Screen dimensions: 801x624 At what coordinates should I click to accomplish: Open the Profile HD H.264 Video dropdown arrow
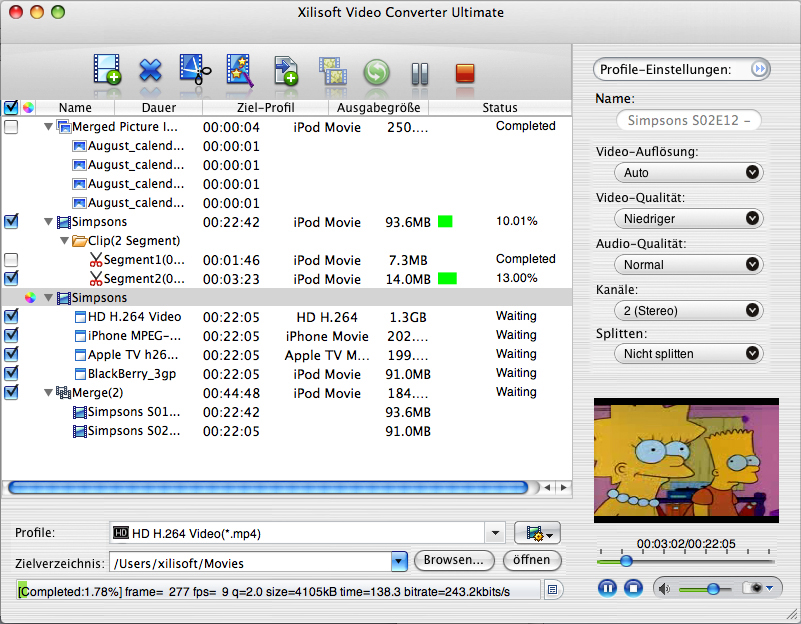tap(495, 533)
